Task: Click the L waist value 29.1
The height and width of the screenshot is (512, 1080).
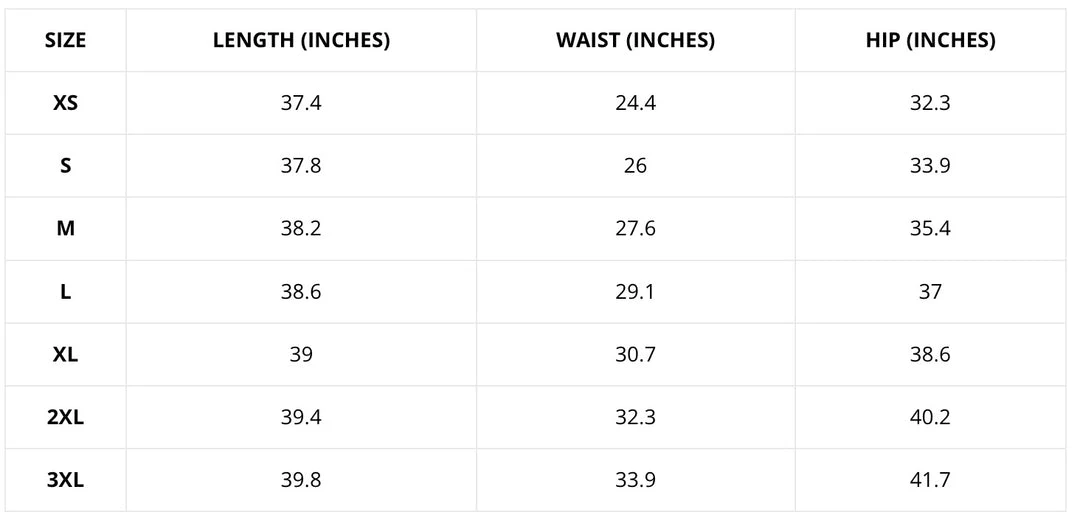Action: point(635,292)
